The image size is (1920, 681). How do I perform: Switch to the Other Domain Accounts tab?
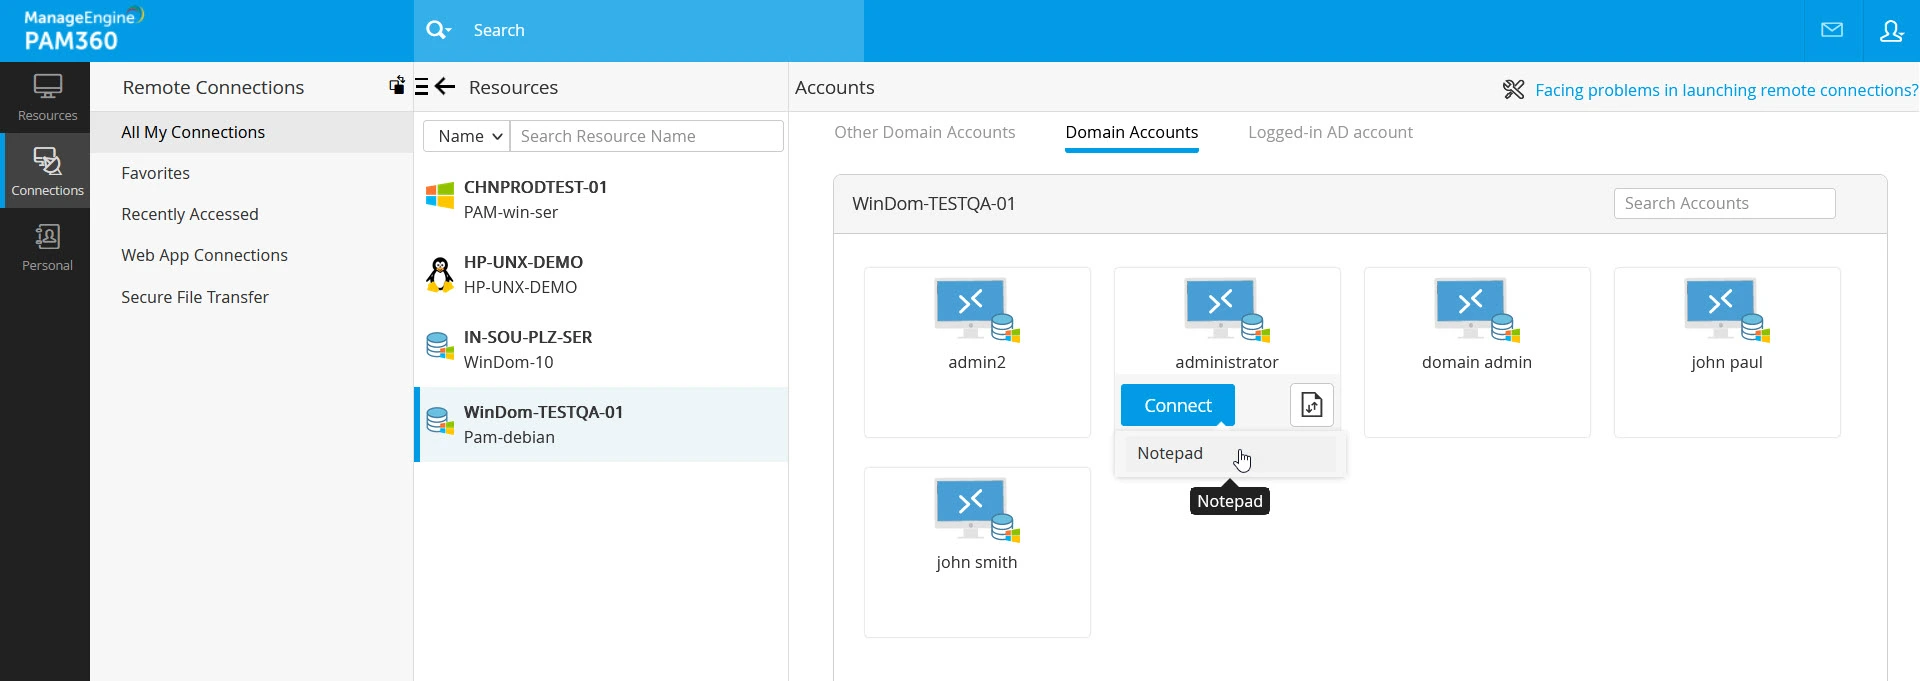click(x=924, y=132)
